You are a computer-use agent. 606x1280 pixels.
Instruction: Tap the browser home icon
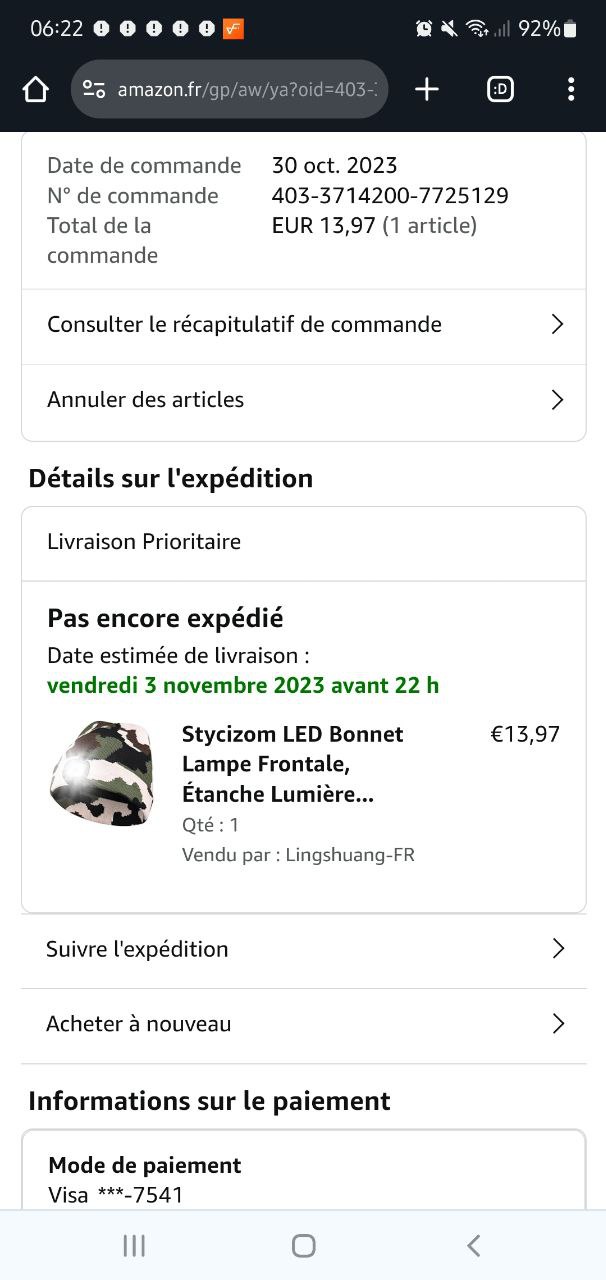point(36,90)
